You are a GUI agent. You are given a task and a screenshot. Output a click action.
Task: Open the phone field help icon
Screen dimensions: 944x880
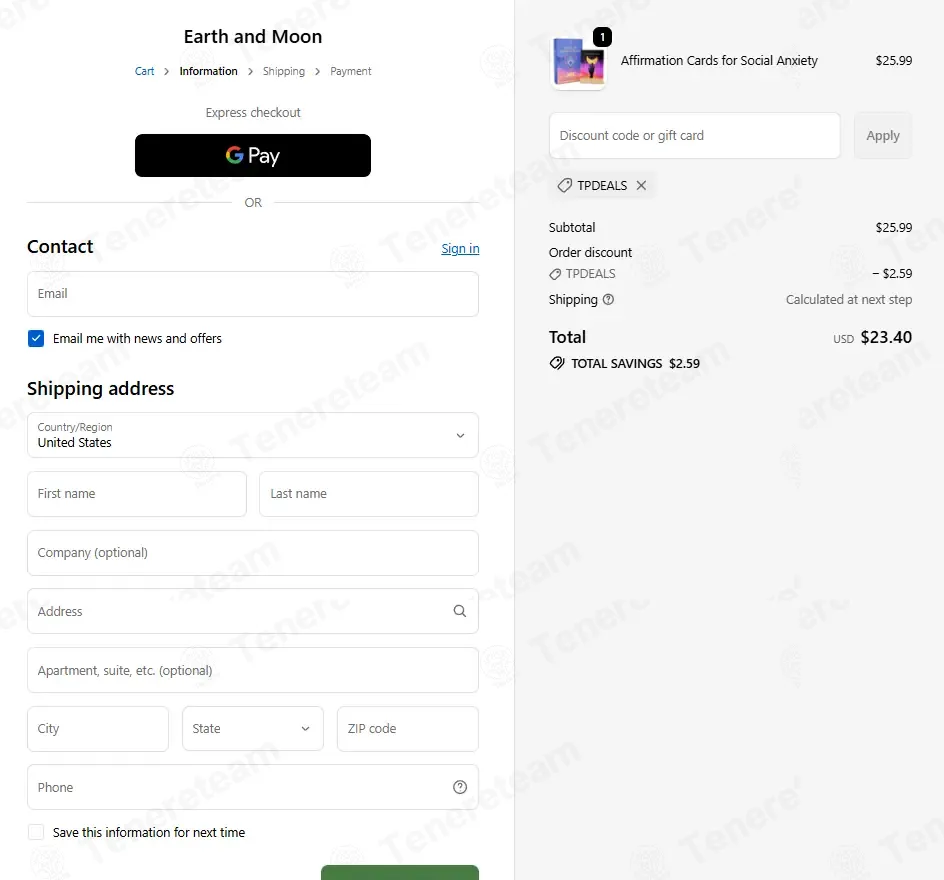tap(460, 787)
